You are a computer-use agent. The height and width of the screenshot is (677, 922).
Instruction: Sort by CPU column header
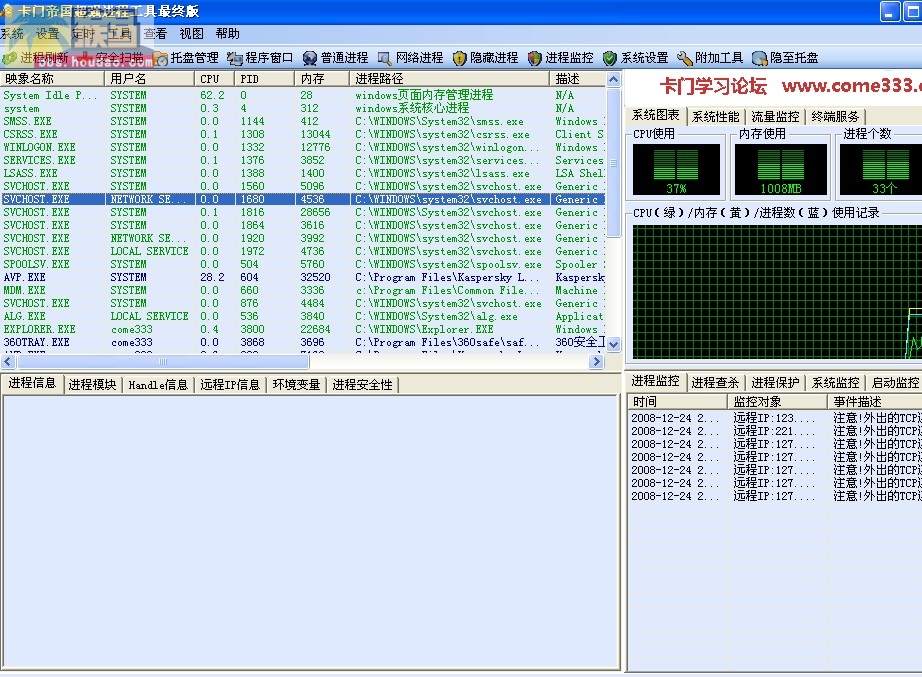click(214, 79)
